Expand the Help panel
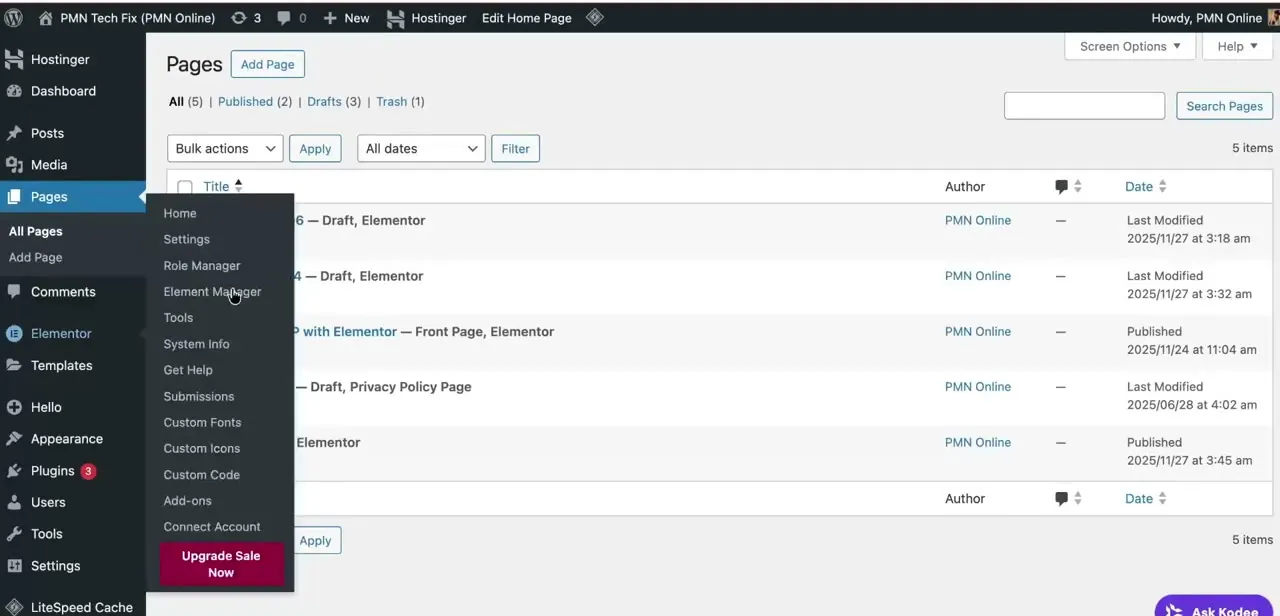1280x616 pixels. point(1237,46)
